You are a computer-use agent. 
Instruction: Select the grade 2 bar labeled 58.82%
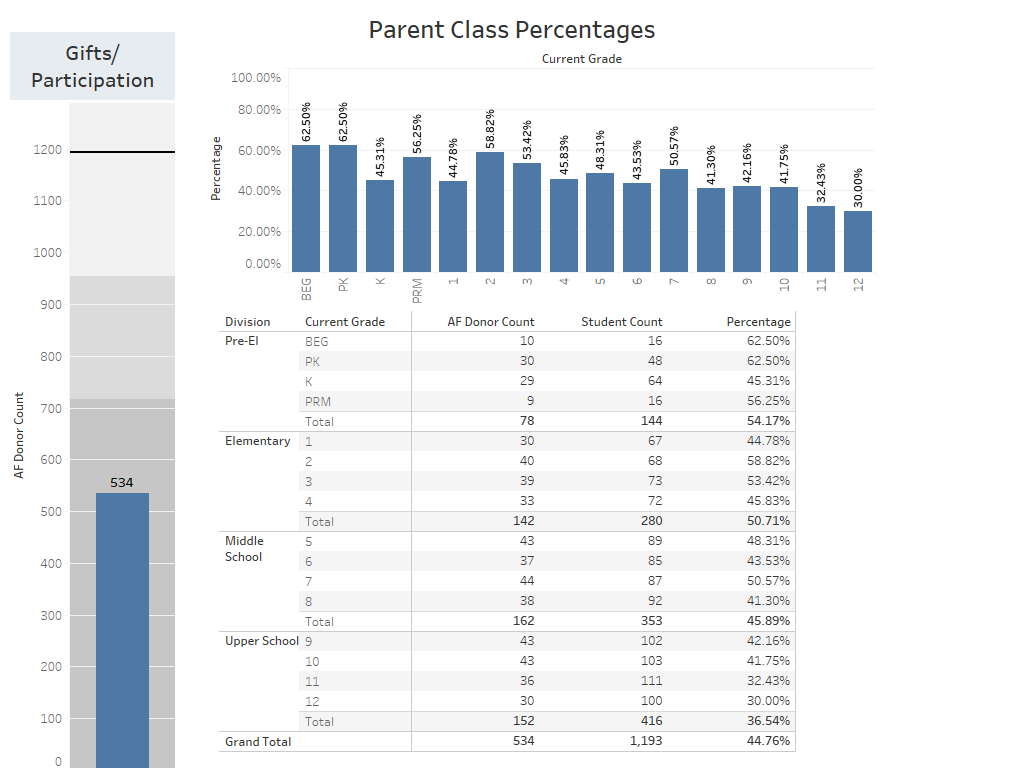click(x=490, y=211)
